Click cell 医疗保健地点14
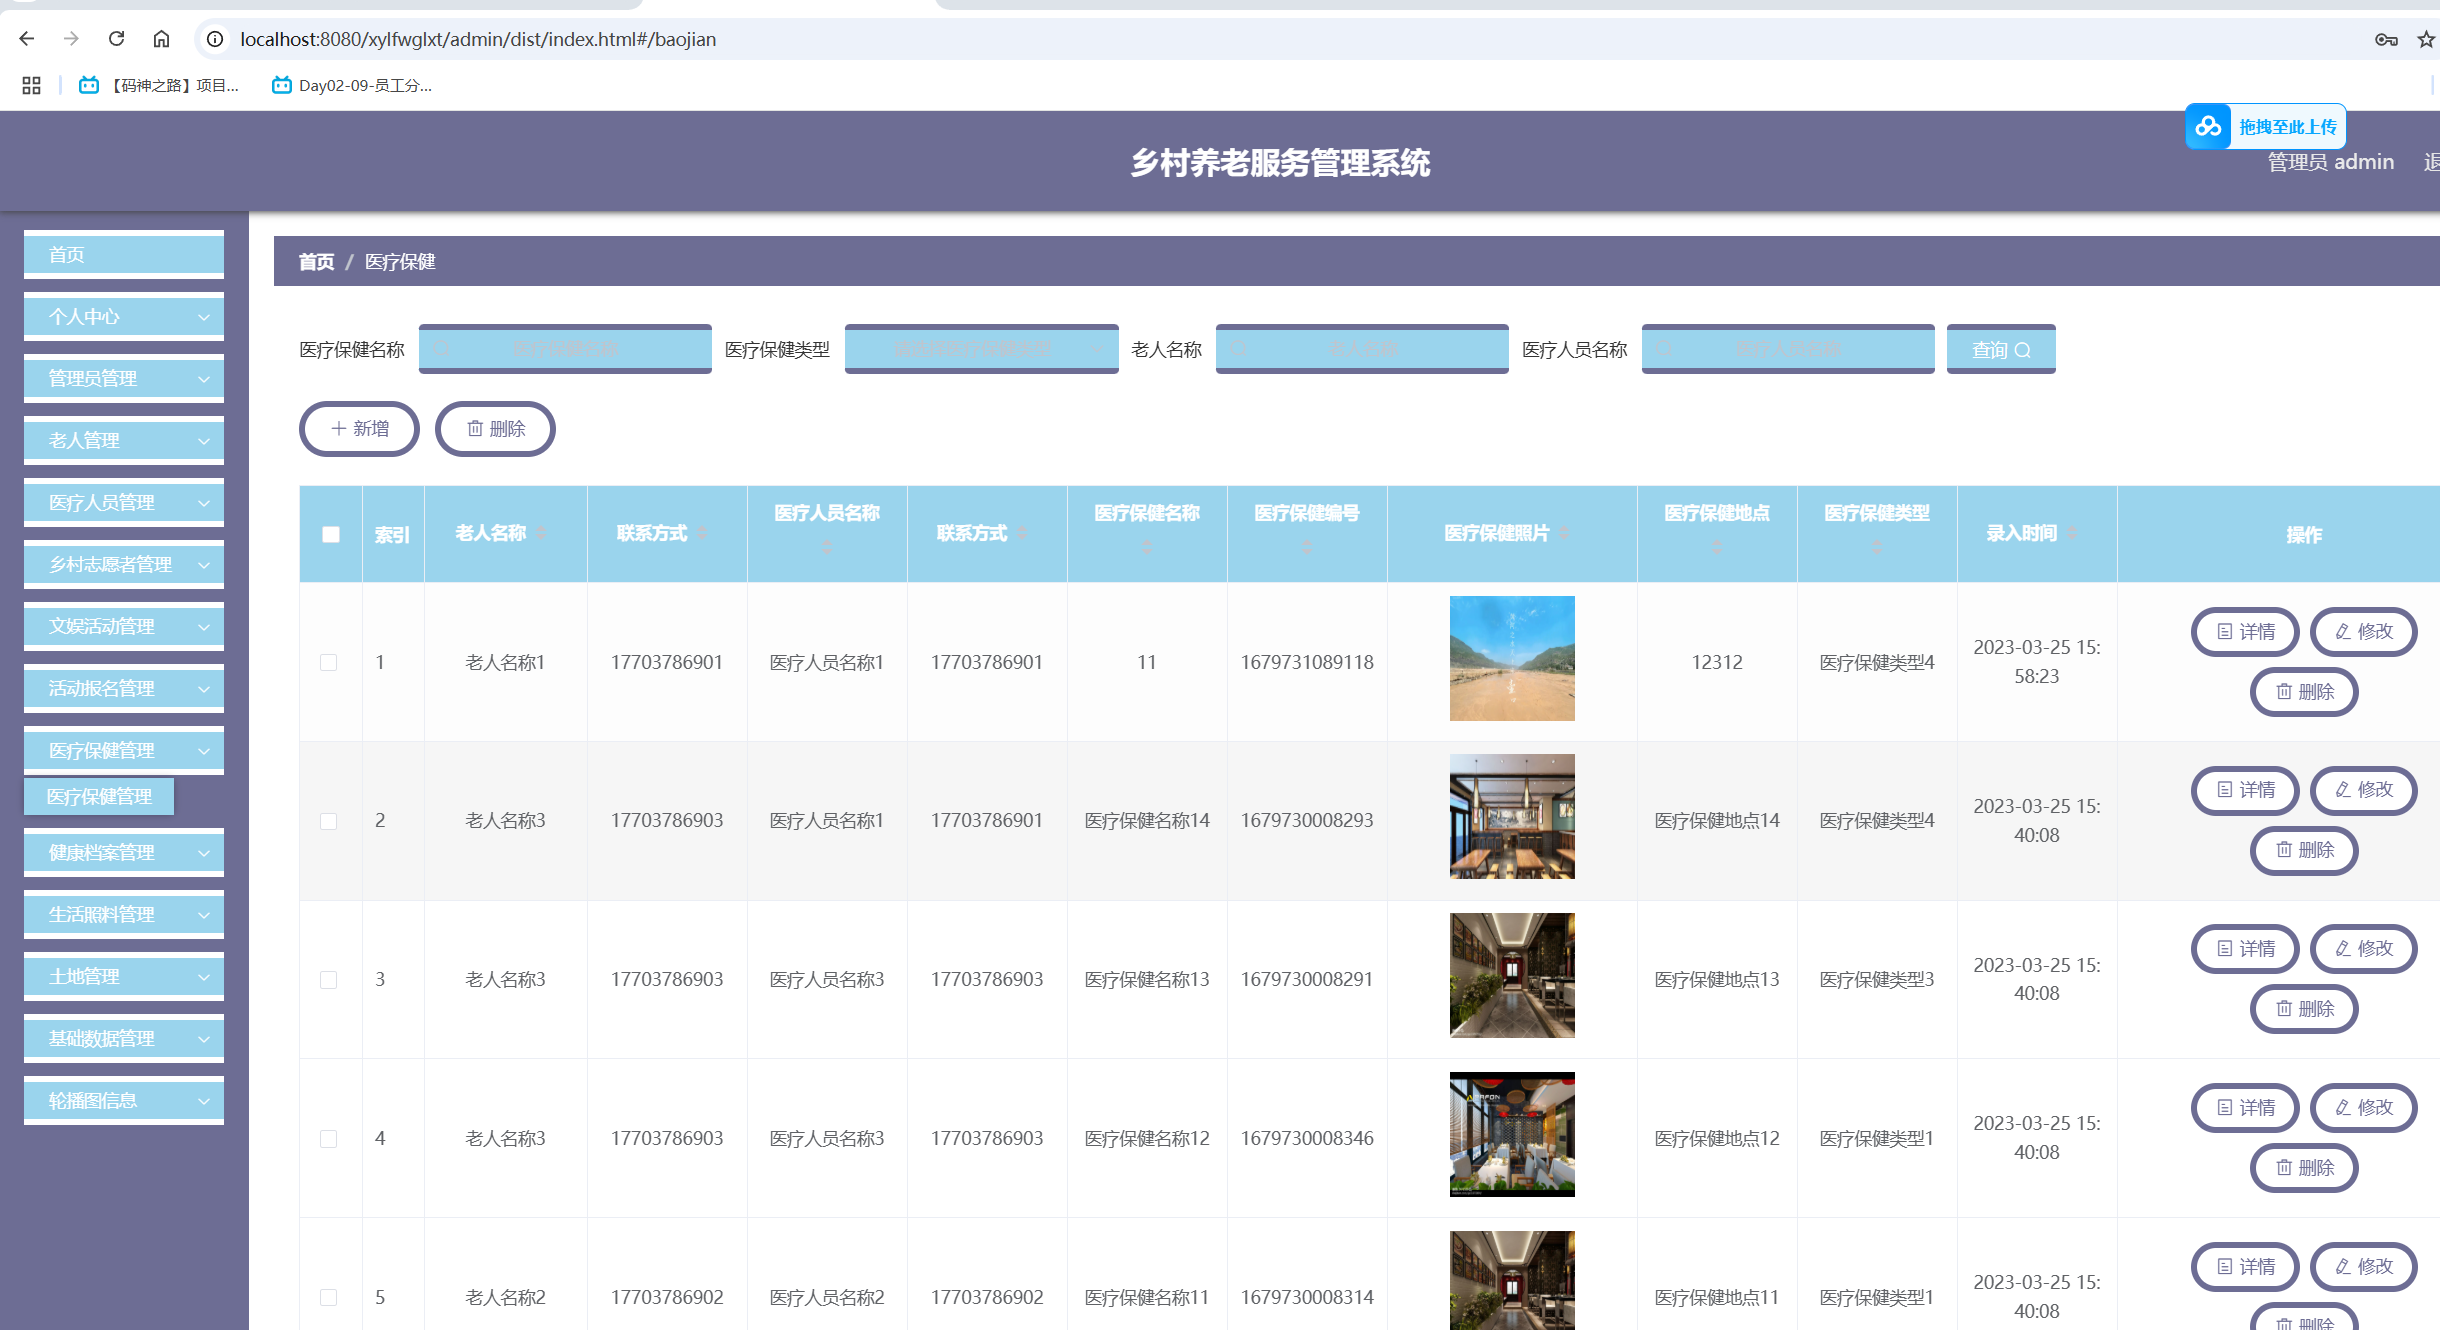 pos(1717,821)
